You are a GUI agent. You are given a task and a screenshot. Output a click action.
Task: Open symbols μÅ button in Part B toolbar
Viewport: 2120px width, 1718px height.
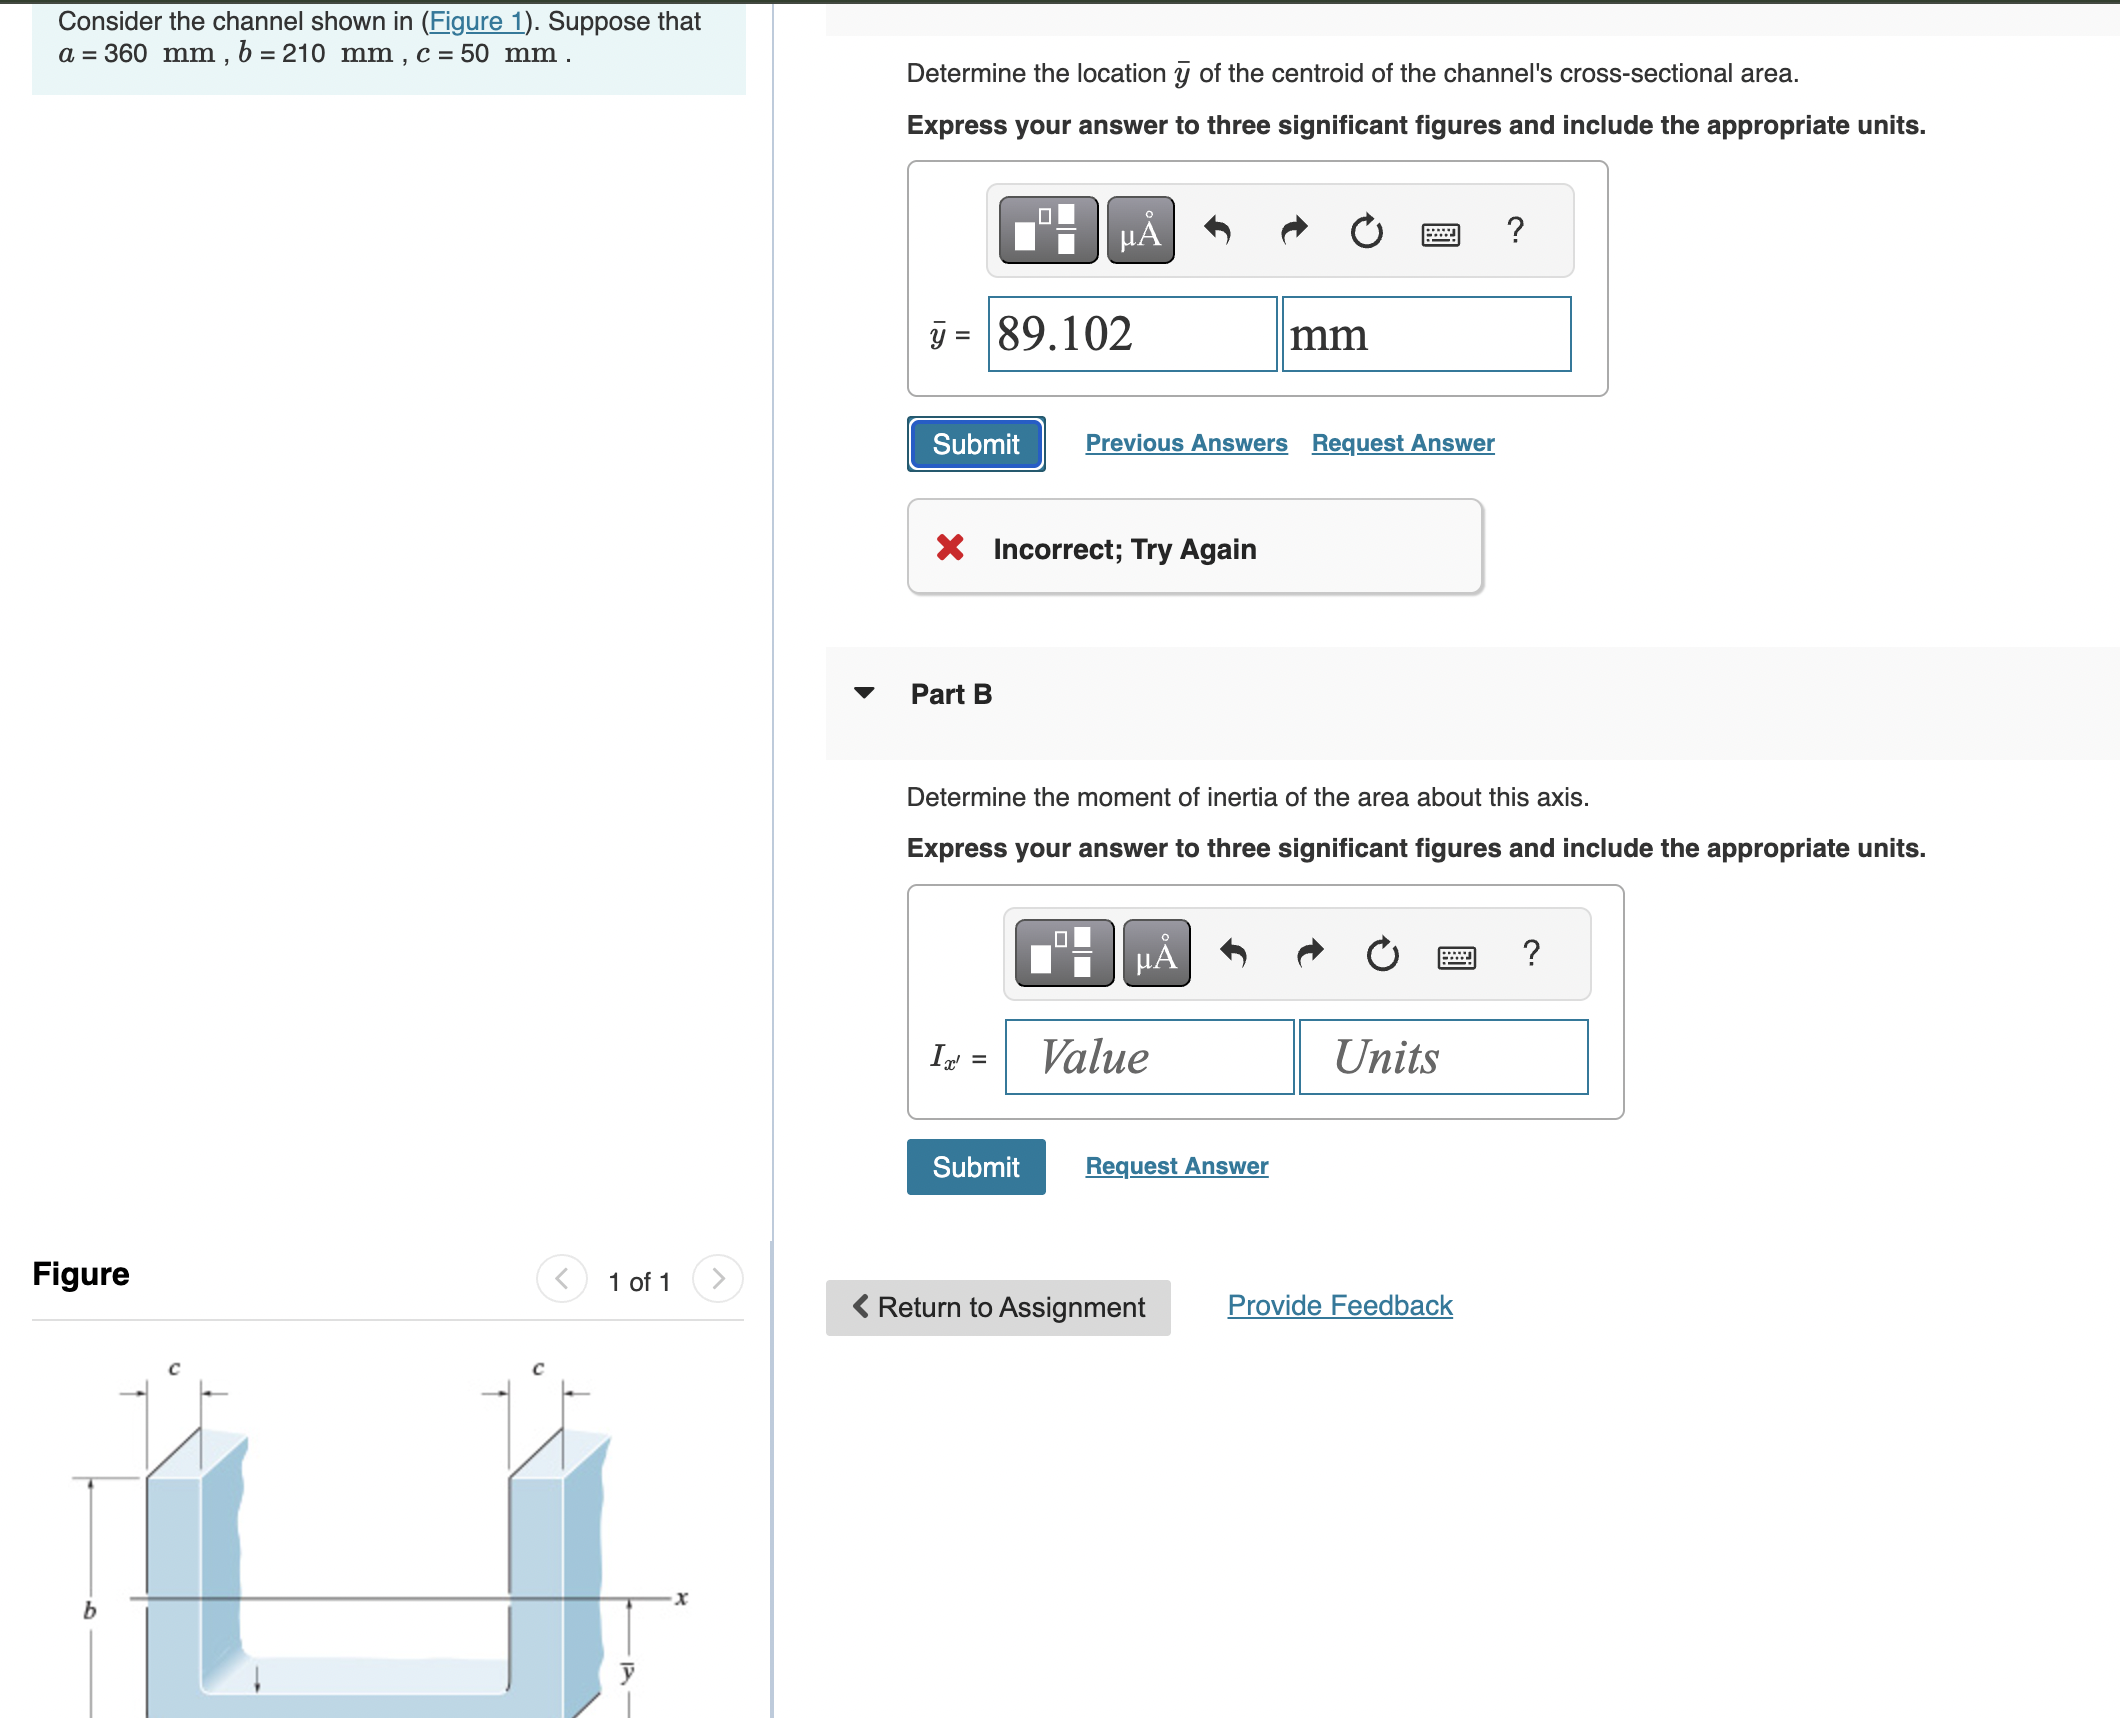pos(1157,954)
